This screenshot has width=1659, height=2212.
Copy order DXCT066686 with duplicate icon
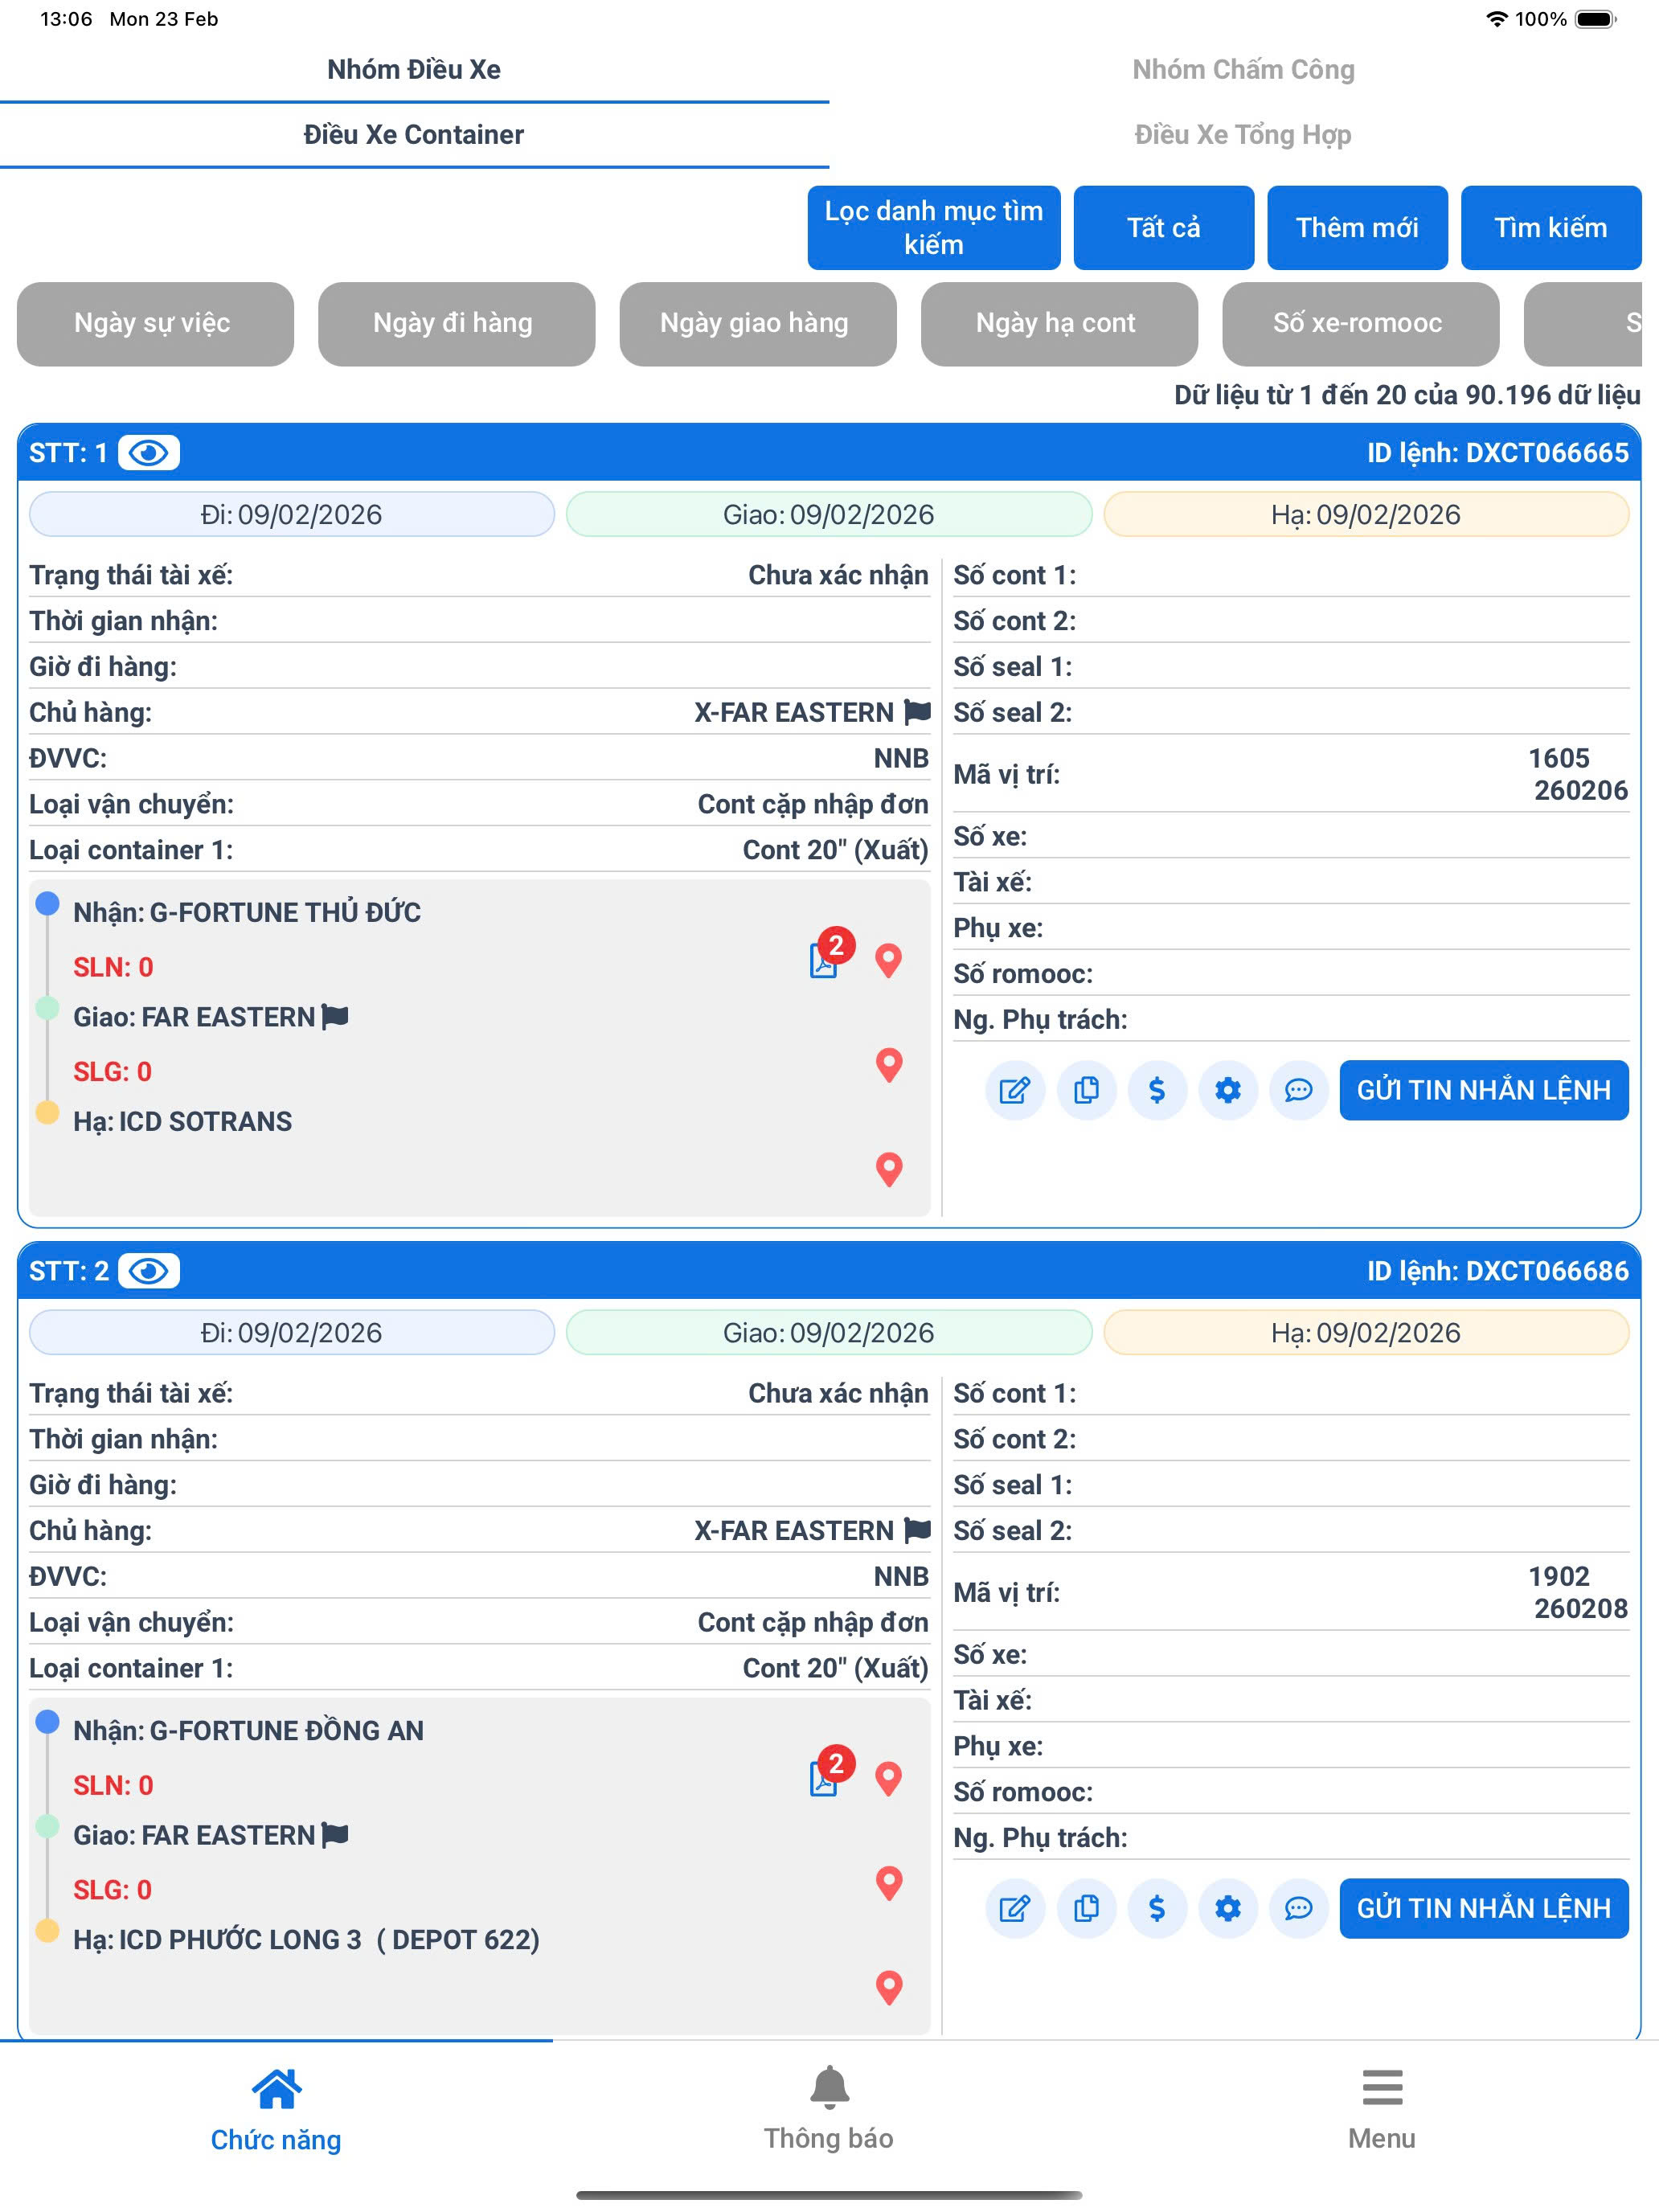pos(1086,1908)
